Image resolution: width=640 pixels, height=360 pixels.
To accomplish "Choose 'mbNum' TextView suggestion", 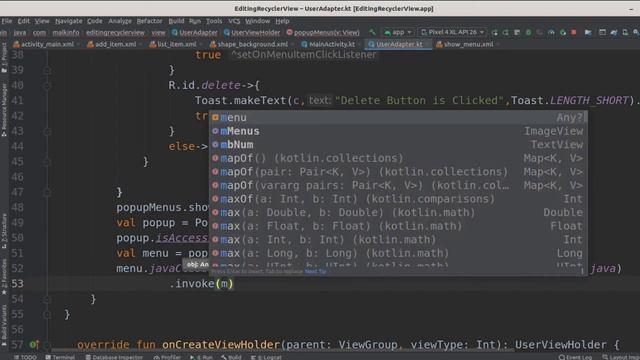I will 398,144.
